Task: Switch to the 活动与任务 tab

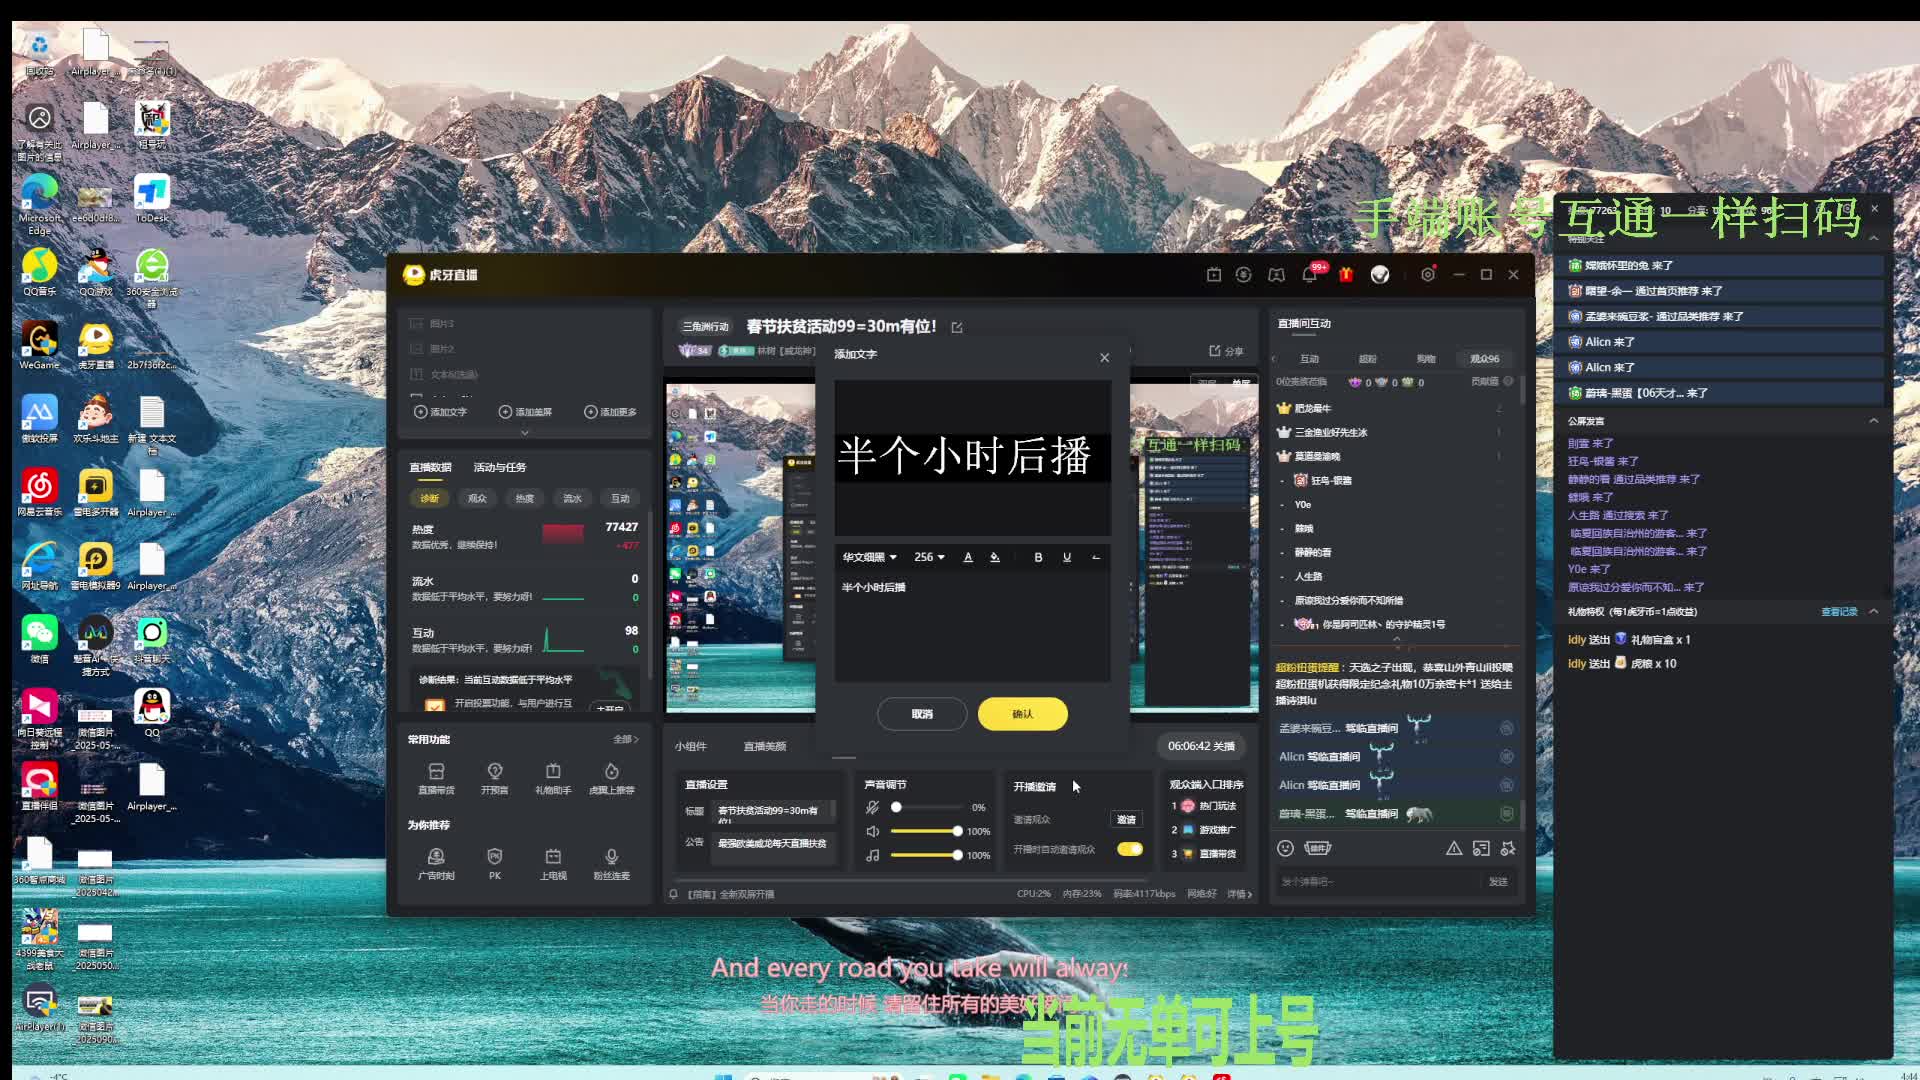Action: [499, 467]
